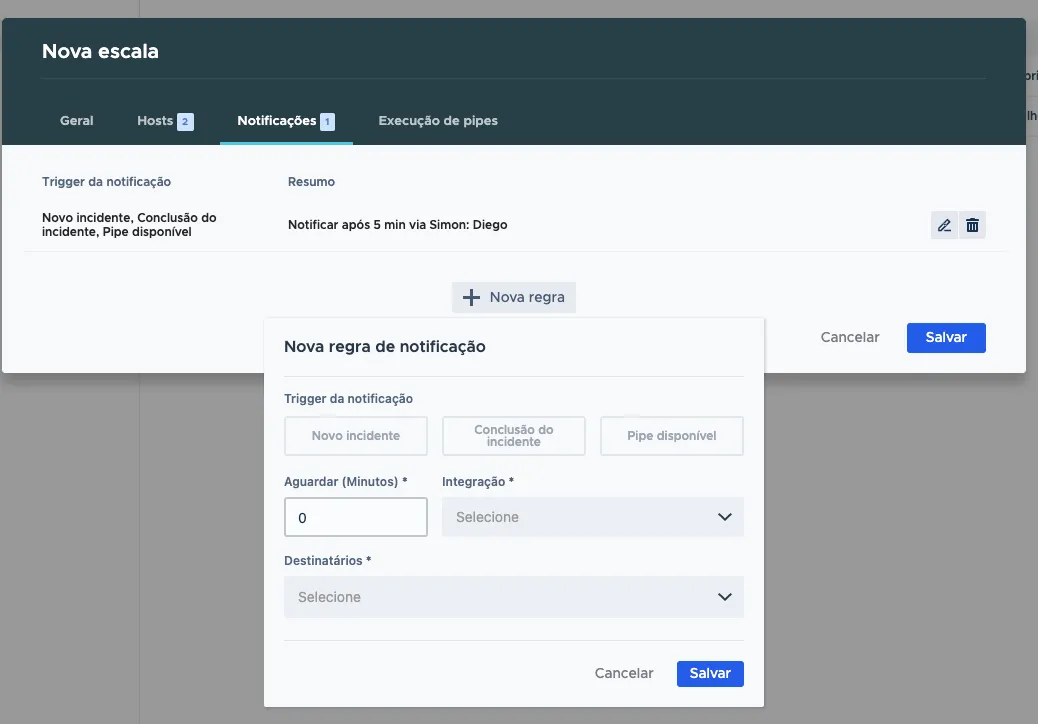Cancel the new notification rule popup
Image resolution: width=1038 pixels, height=724 pixels.
tap(624, 674)
